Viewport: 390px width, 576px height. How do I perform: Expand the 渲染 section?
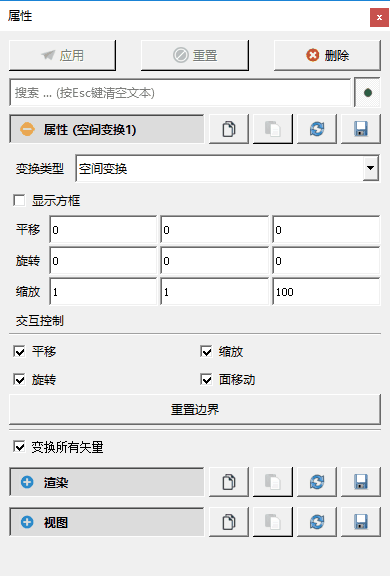(x=106, y=482)
